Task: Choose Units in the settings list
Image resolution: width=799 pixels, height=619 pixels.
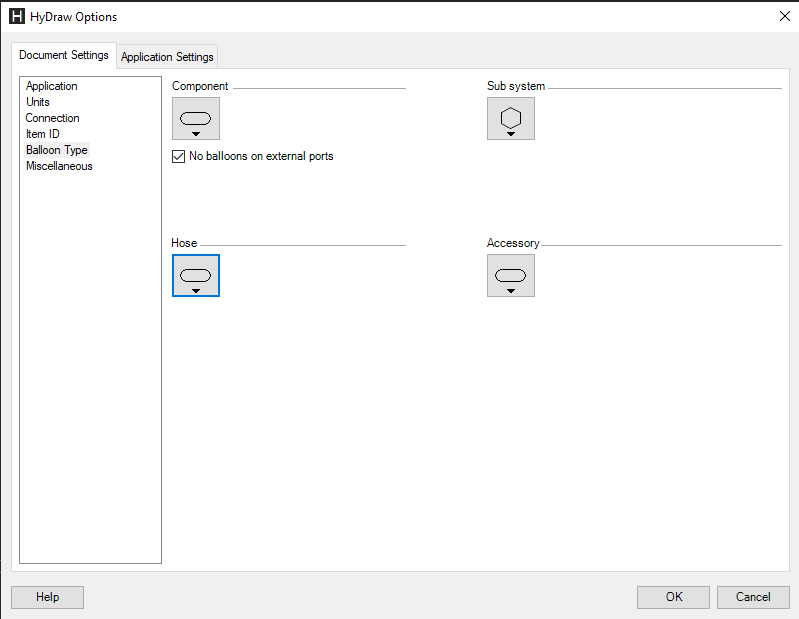Action: pyautogui.click(x=38, y=102)
